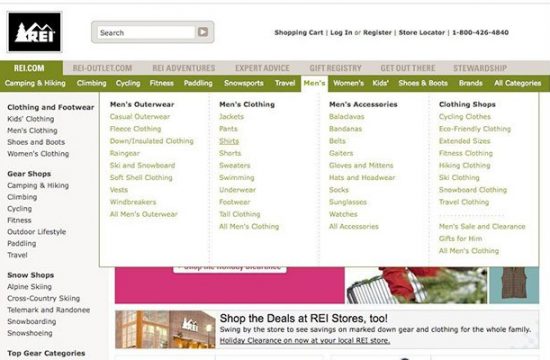The width and height of the screenshot is (550, 360).
Task: Click the Store Locator link
Action: 422,32
